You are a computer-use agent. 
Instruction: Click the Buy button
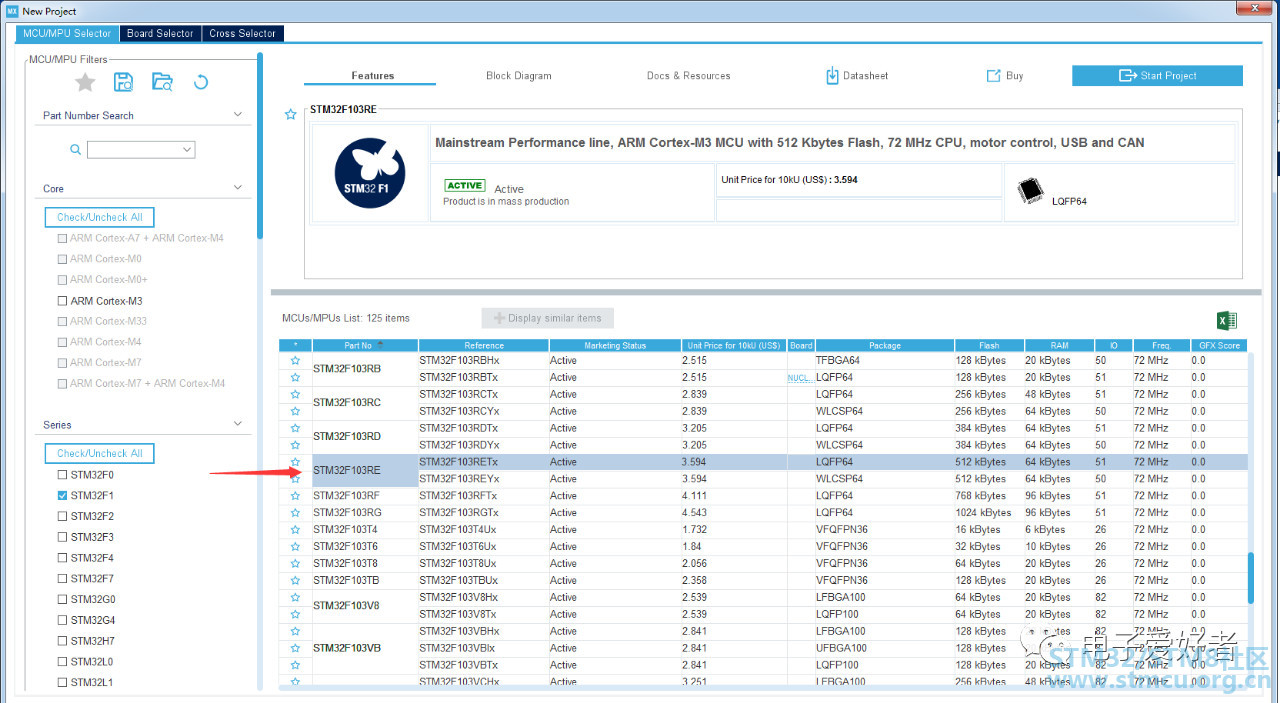coord(1005,76)
